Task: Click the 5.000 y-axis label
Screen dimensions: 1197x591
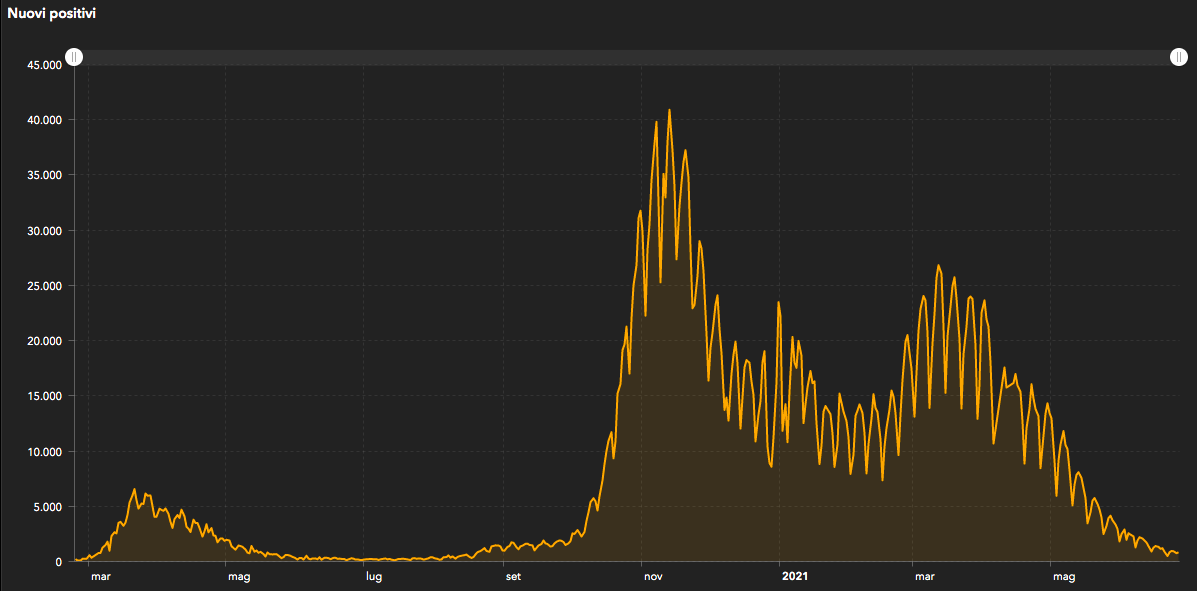Action: (47, 507)
